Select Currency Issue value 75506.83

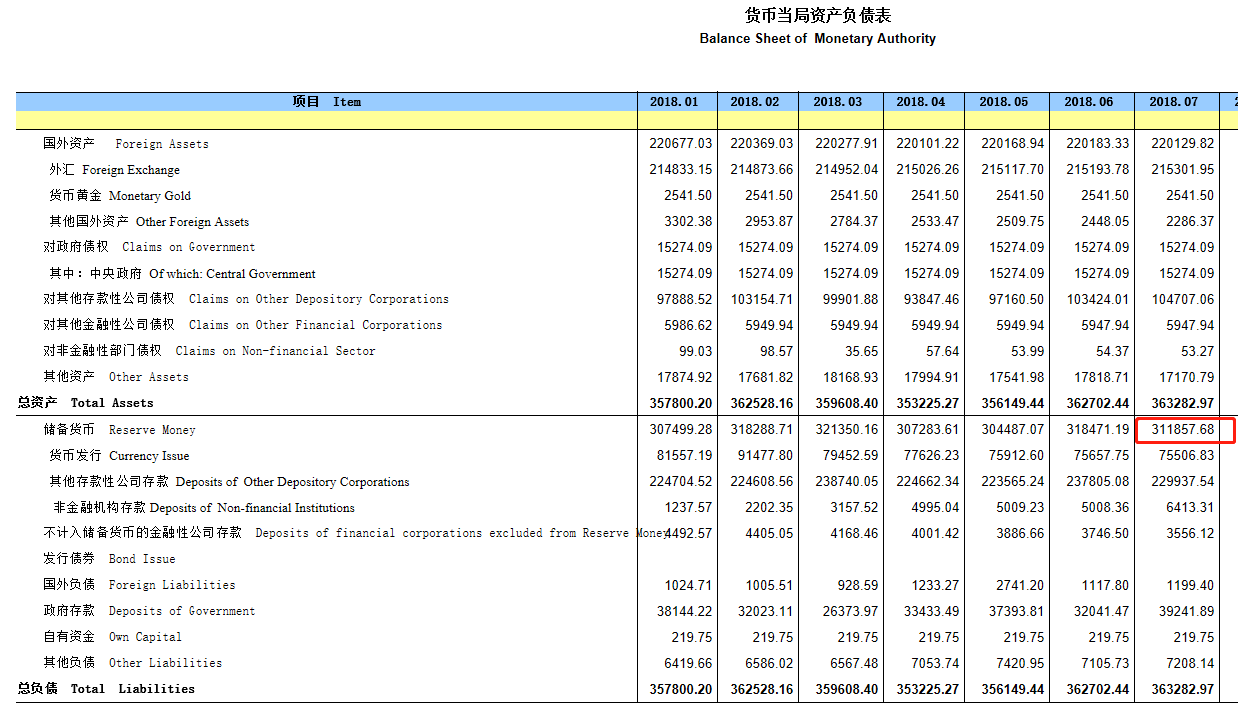(x=1187, y=456)
